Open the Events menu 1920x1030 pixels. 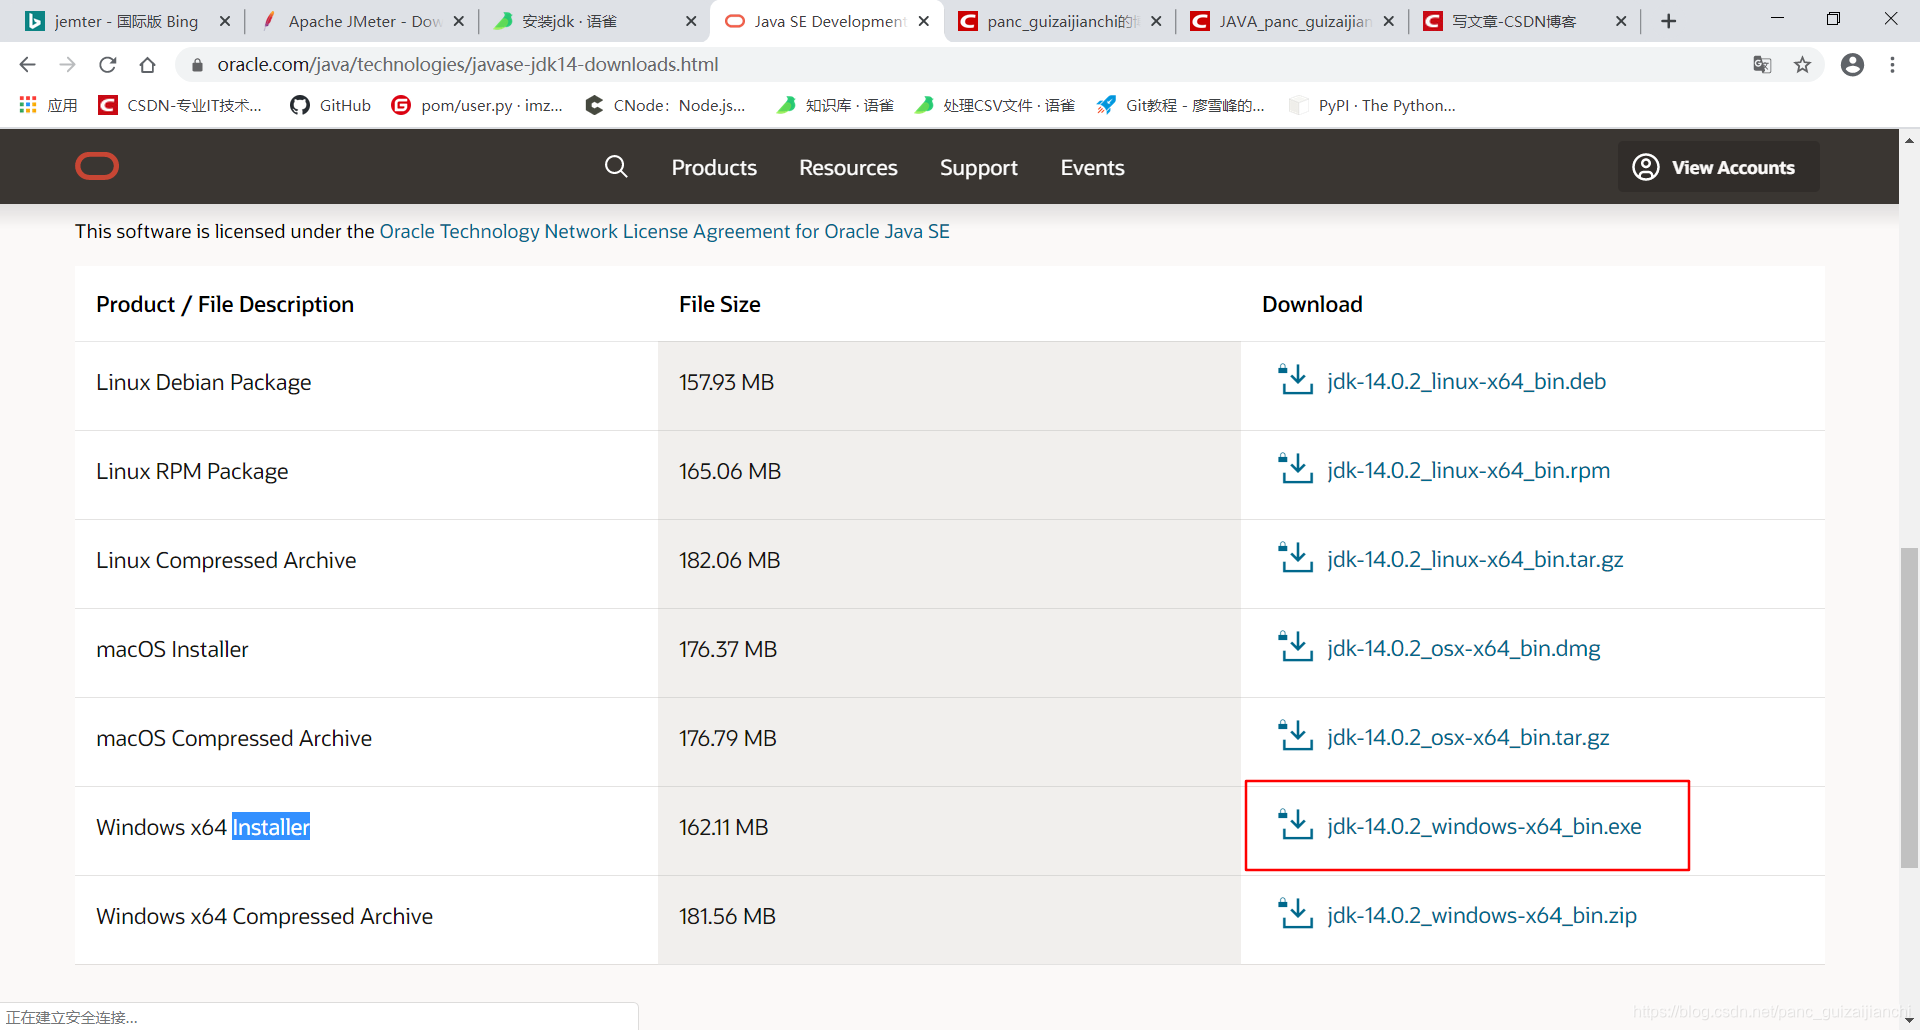[x=1092, y=167]
